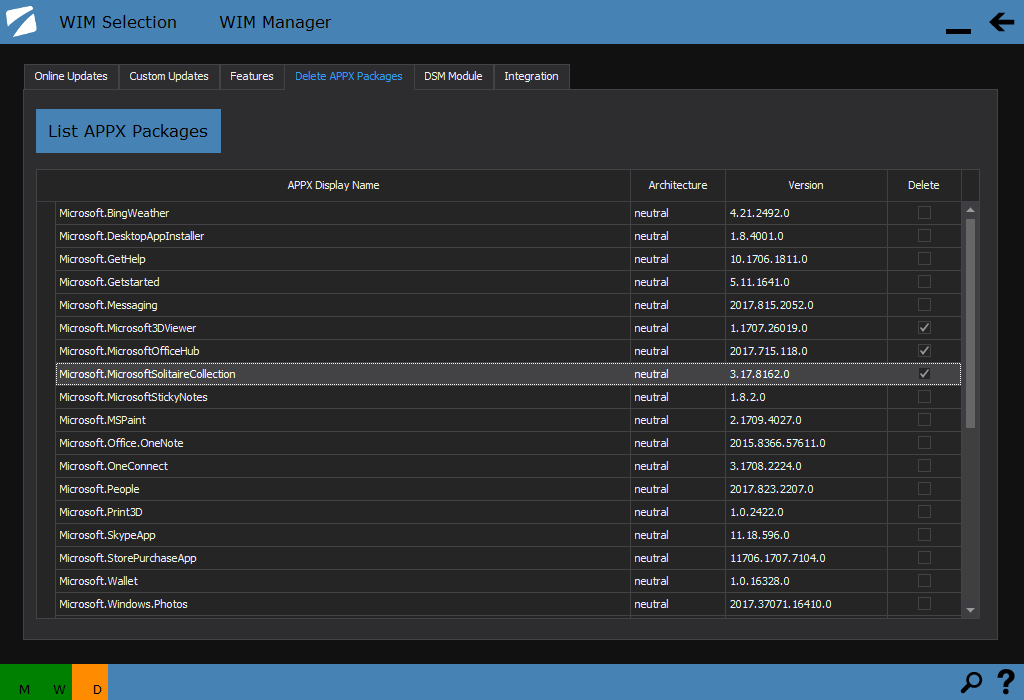Screen dimensions: 1024x700
Task: Select the Delete APPX Packages tab
Action: (349, 76)
